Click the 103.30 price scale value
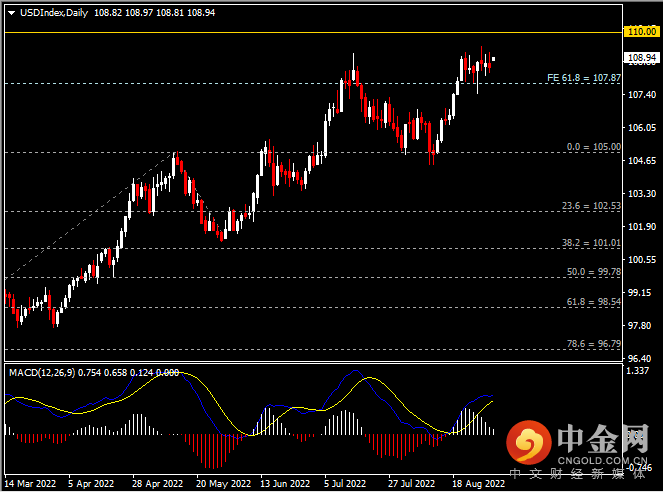 click(x=642, y=194)
